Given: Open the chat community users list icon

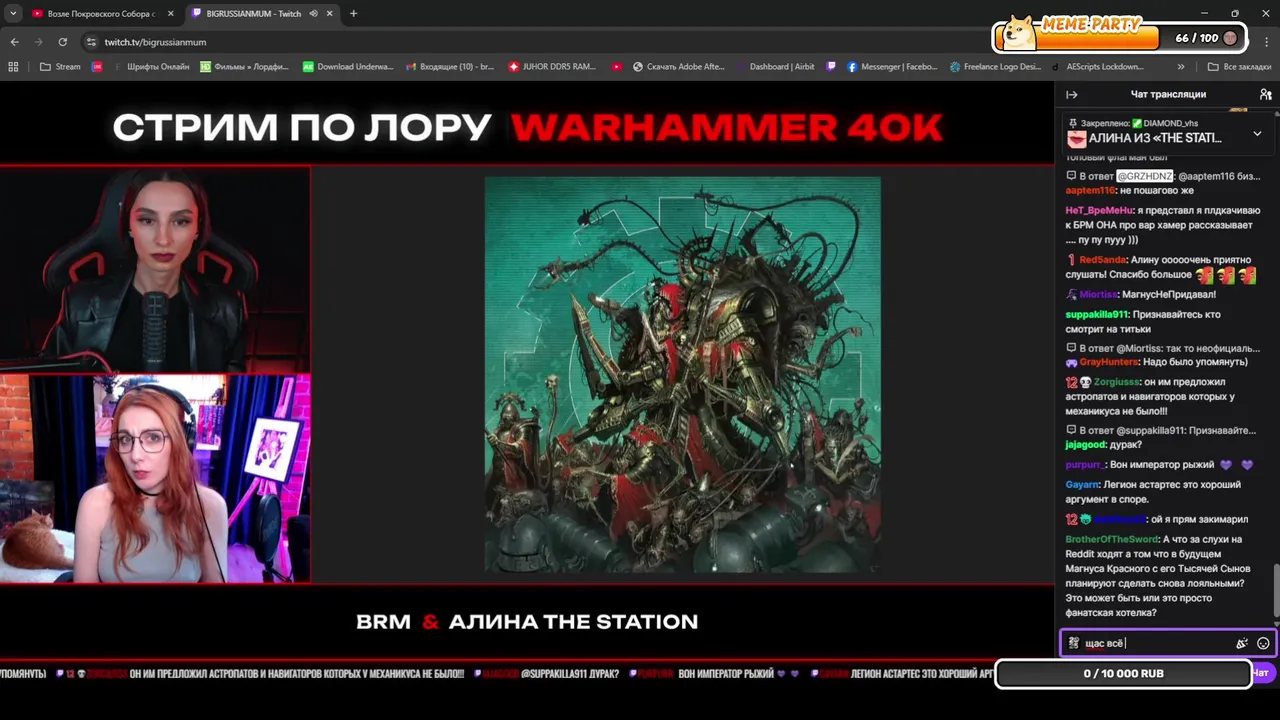Looking at the screenshot, I should (1265, 94).
